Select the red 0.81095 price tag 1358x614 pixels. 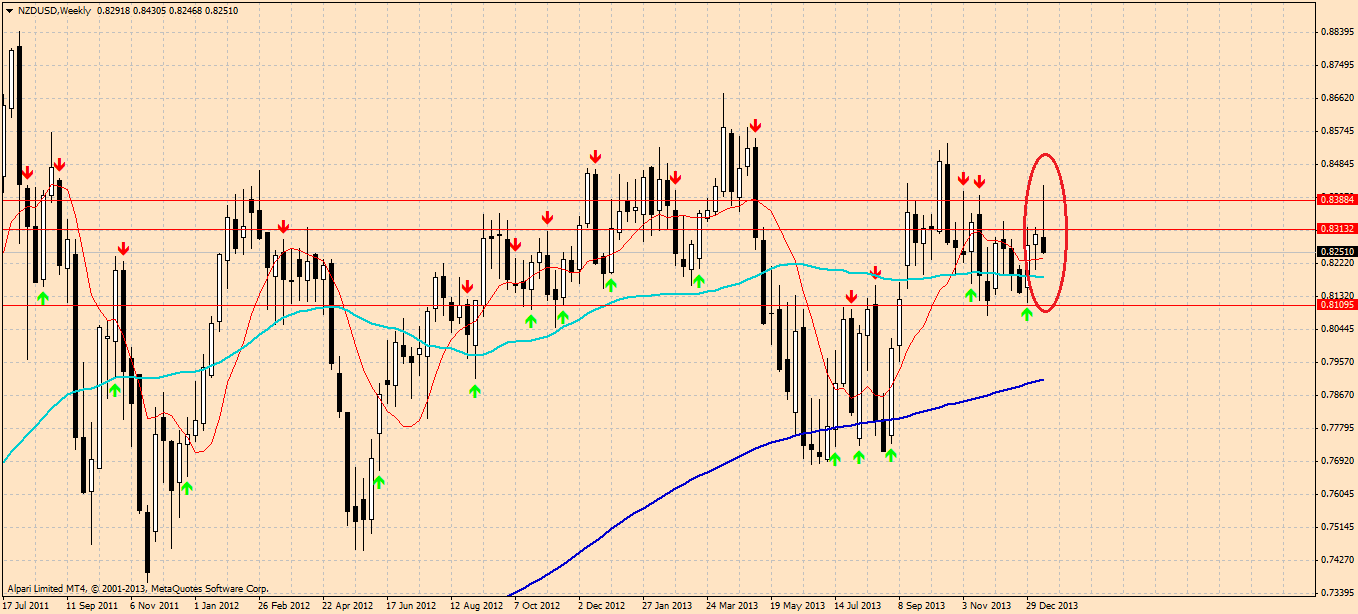pyautogui.click(x=1335, y=304)
